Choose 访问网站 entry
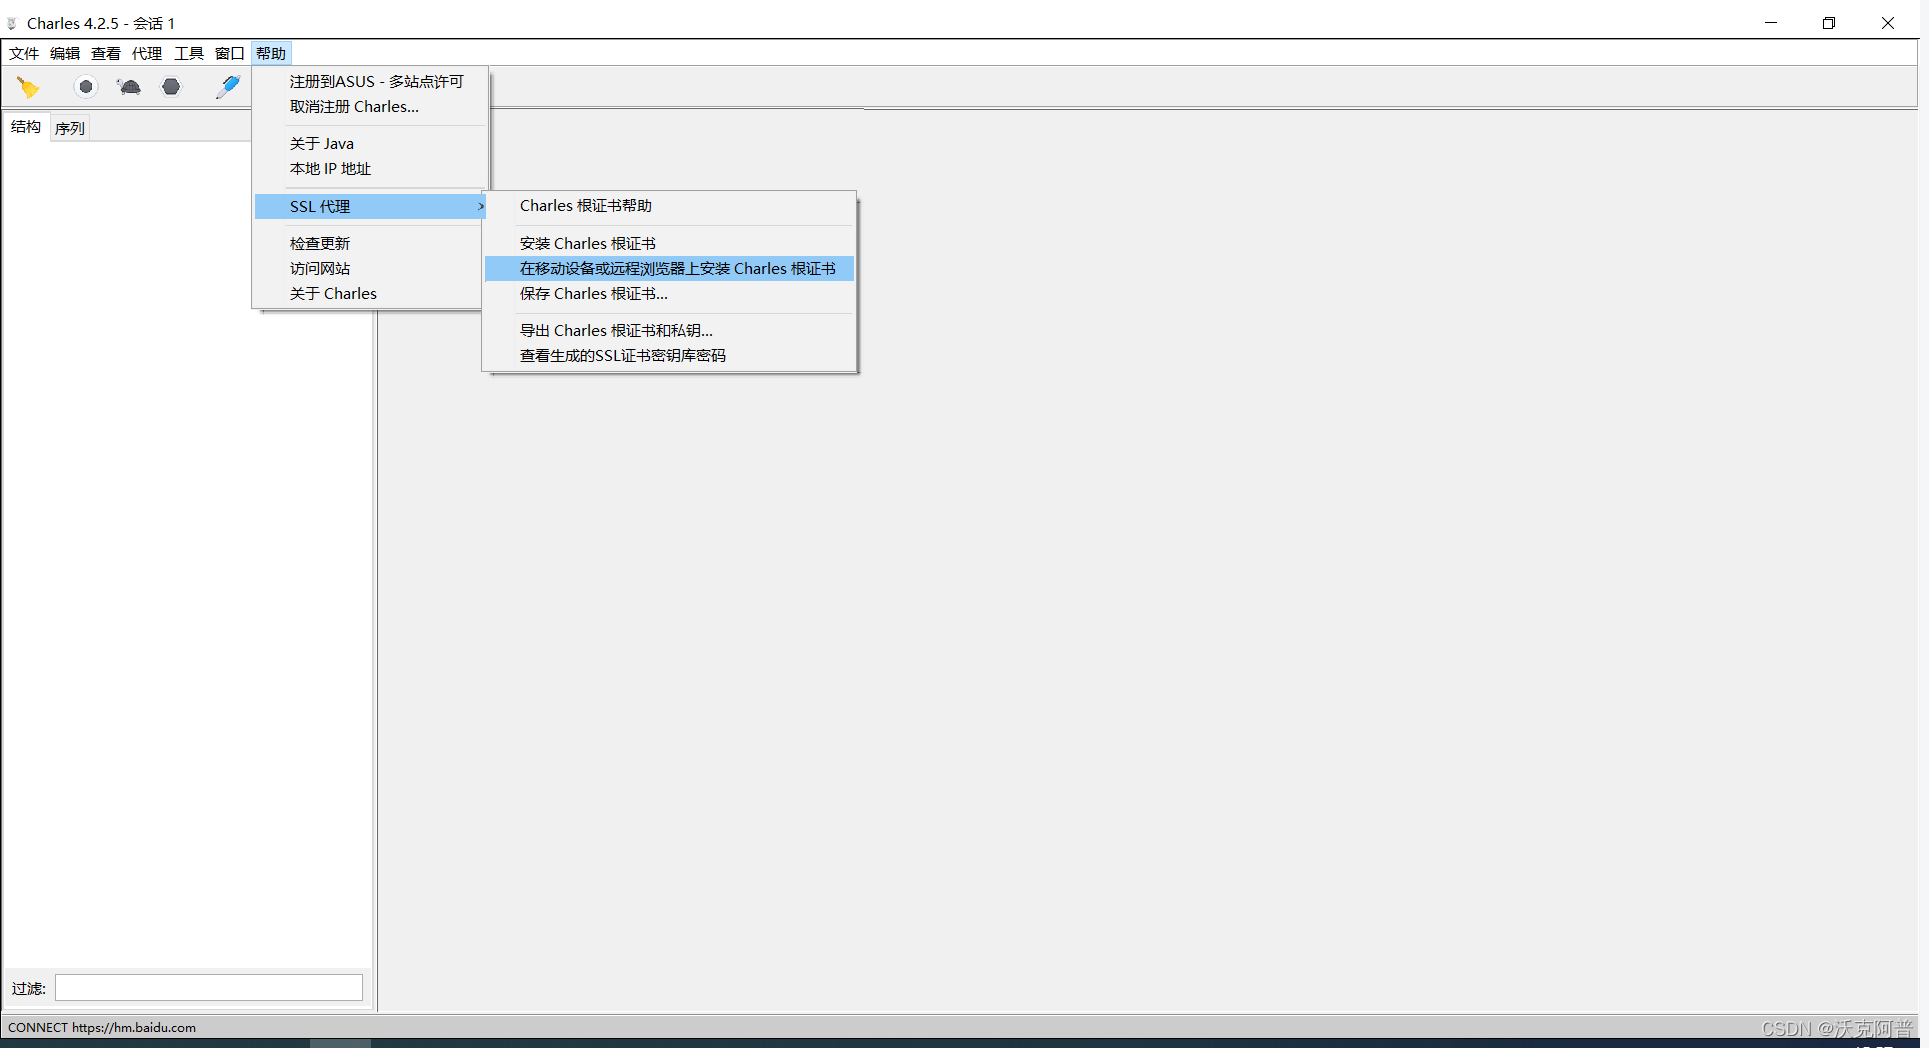 pyautogui.click(x=368, y=268)
